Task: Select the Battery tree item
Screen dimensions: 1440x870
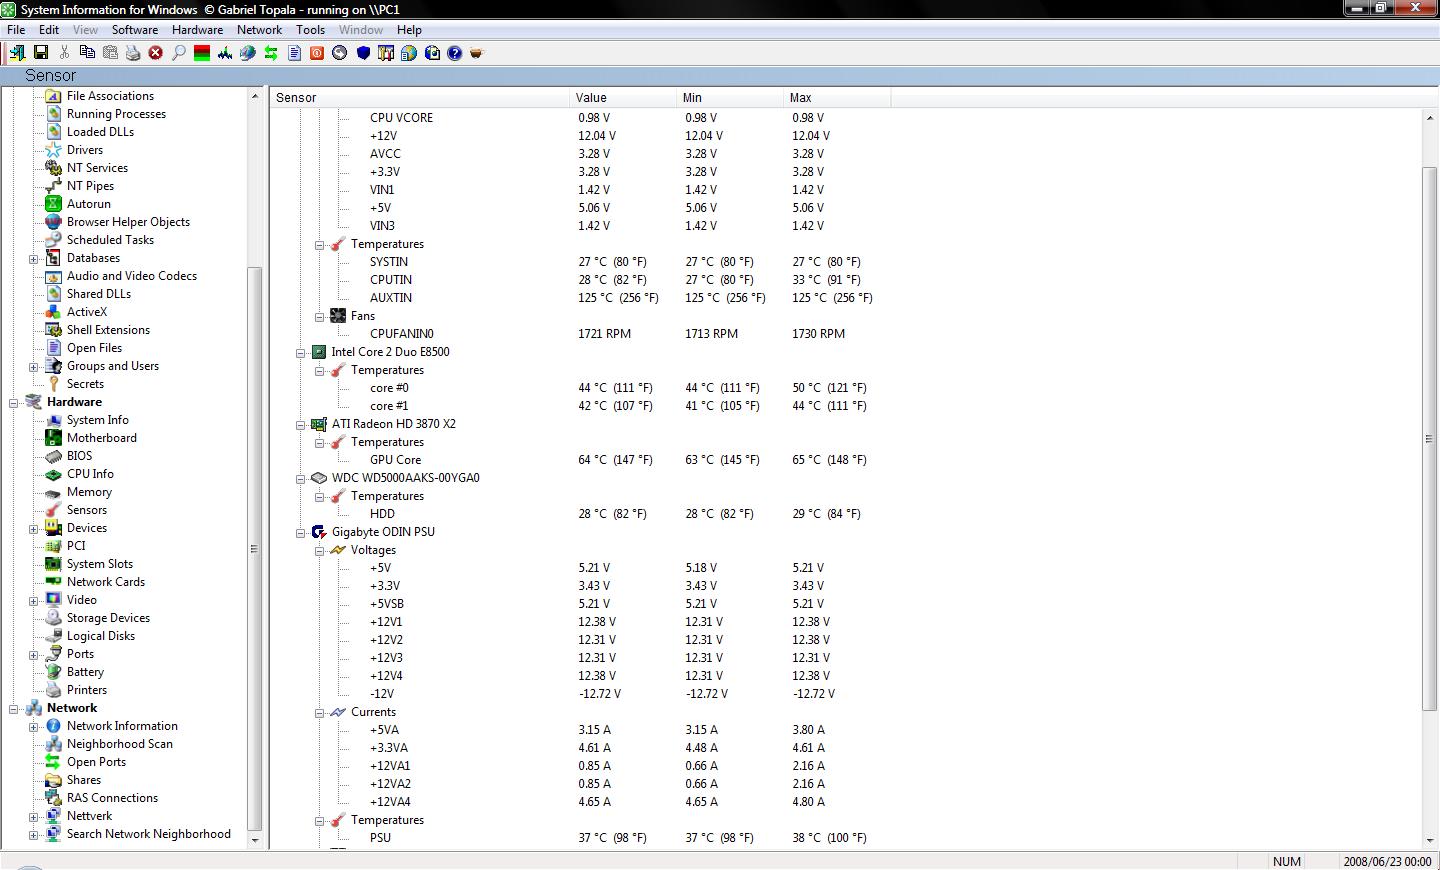Action: (x=85, y=672)
